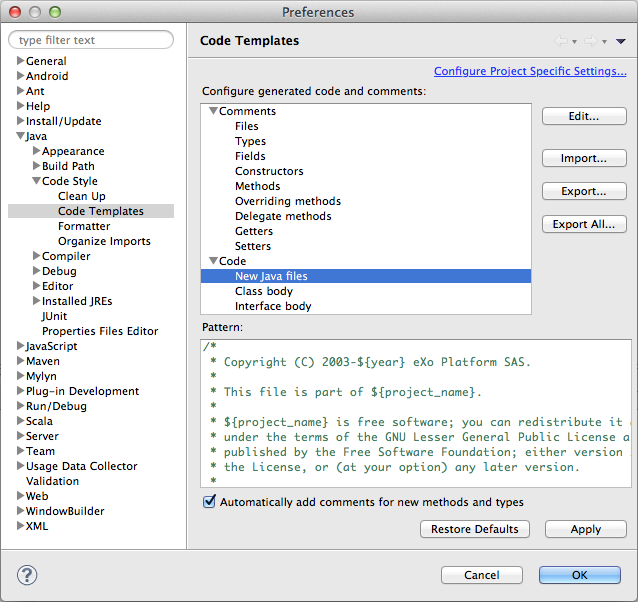Expand the Installed JREs node
Screen dimensions: 638x602
(37, 301)
